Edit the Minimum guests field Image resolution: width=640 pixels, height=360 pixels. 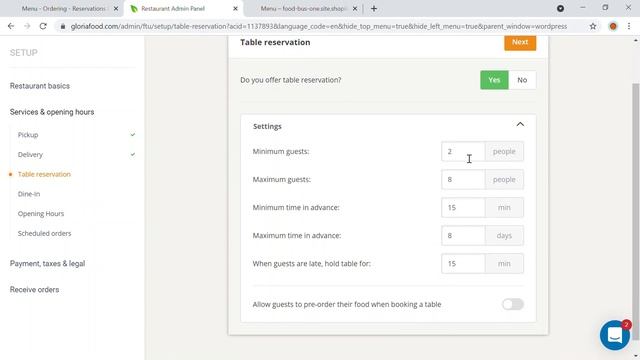463,151
